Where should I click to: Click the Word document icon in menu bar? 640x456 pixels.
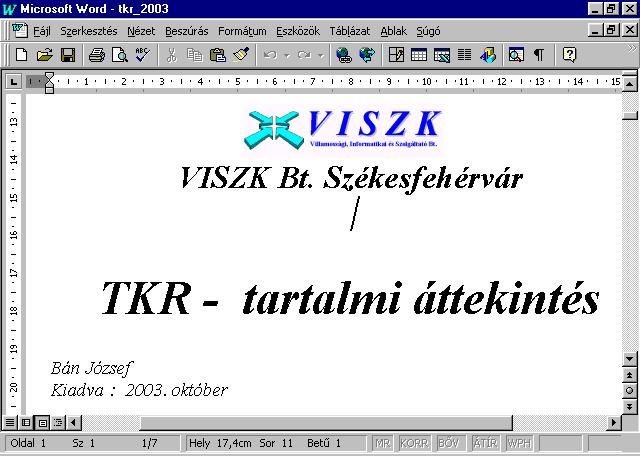click(19, 31)
